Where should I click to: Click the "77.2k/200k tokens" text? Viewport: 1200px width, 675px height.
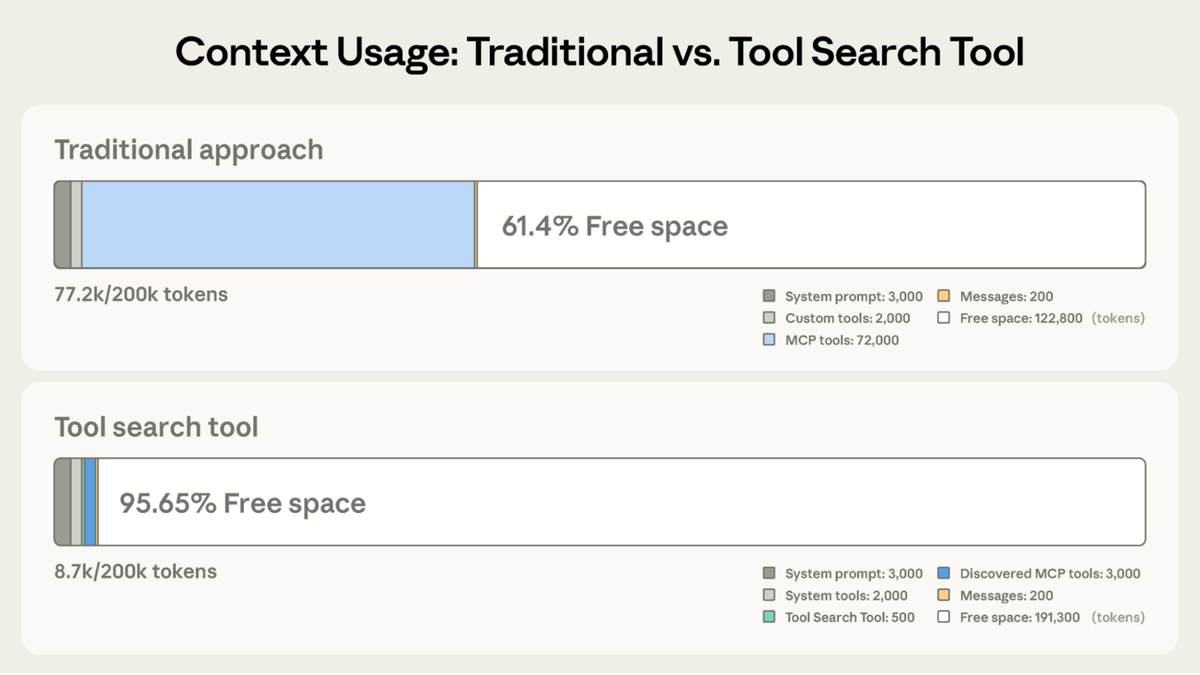(141, 295)
